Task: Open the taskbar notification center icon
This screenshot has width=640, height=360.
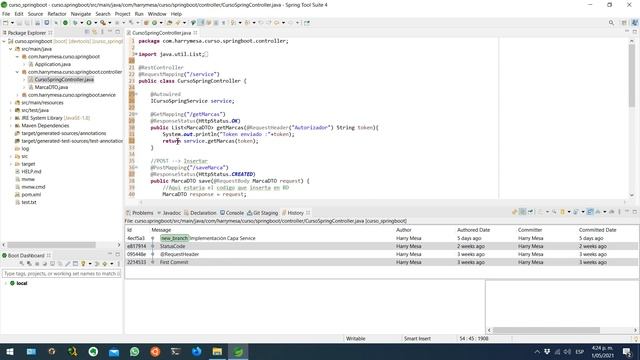Action: pos(627,352)
